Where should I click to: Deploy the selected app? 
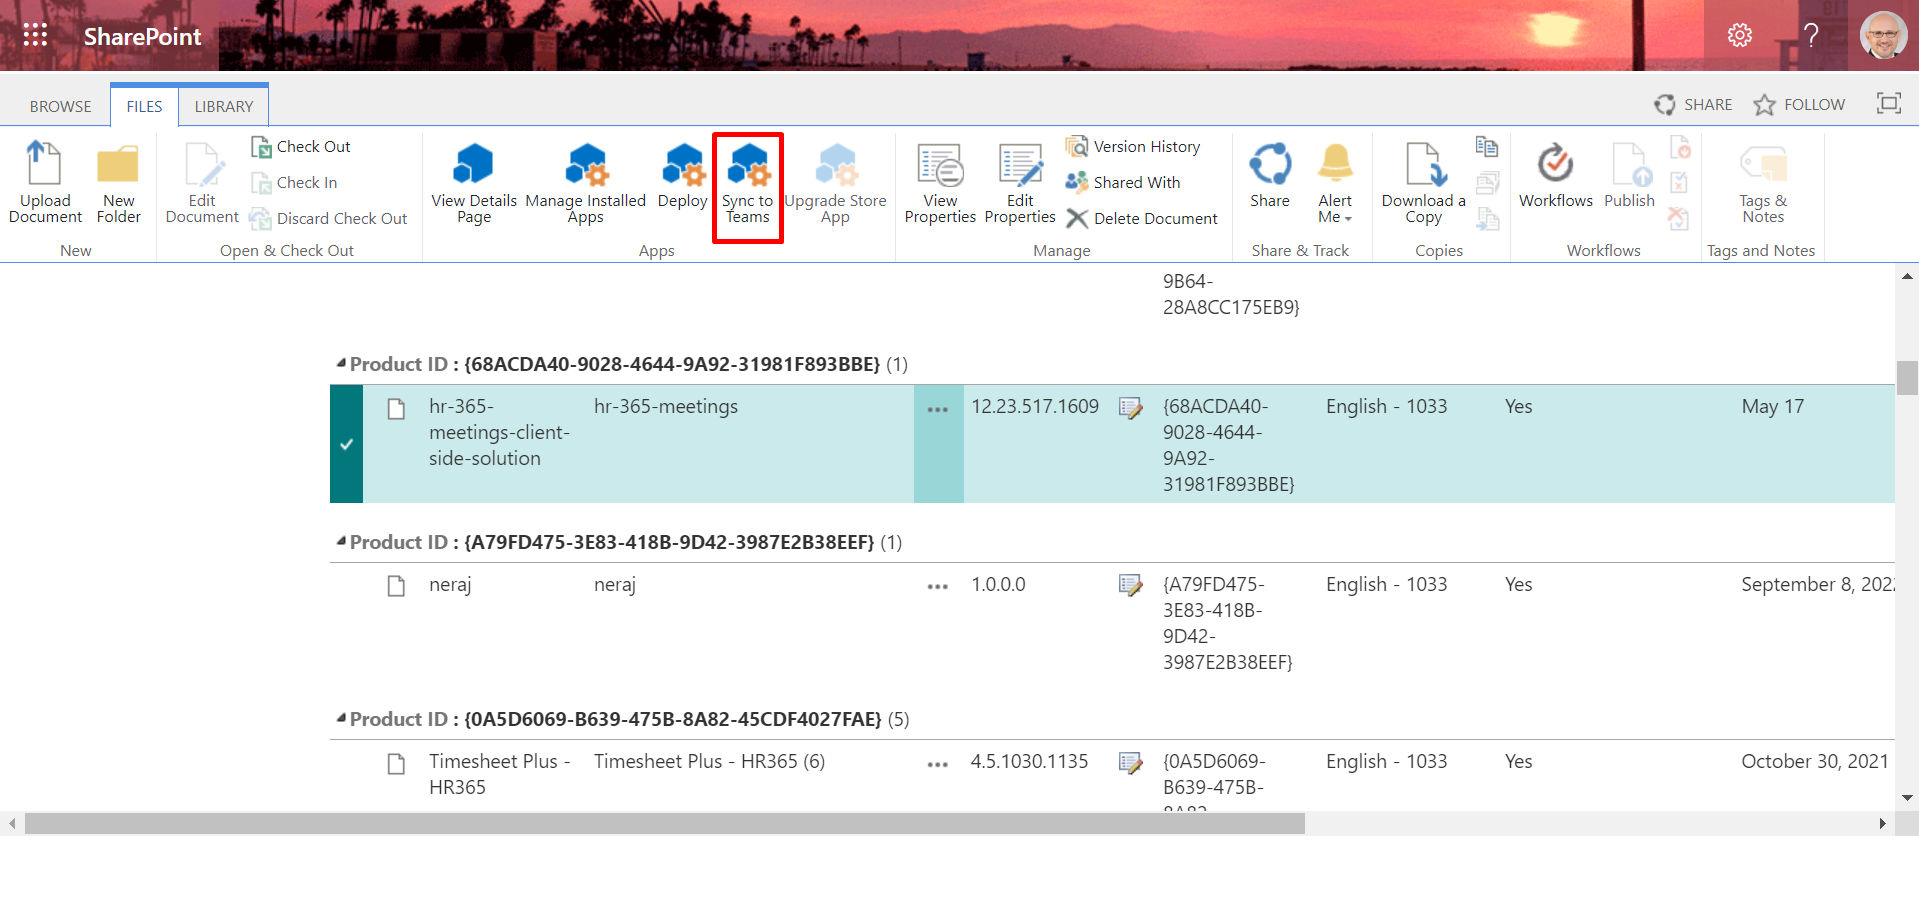(683, 176)
